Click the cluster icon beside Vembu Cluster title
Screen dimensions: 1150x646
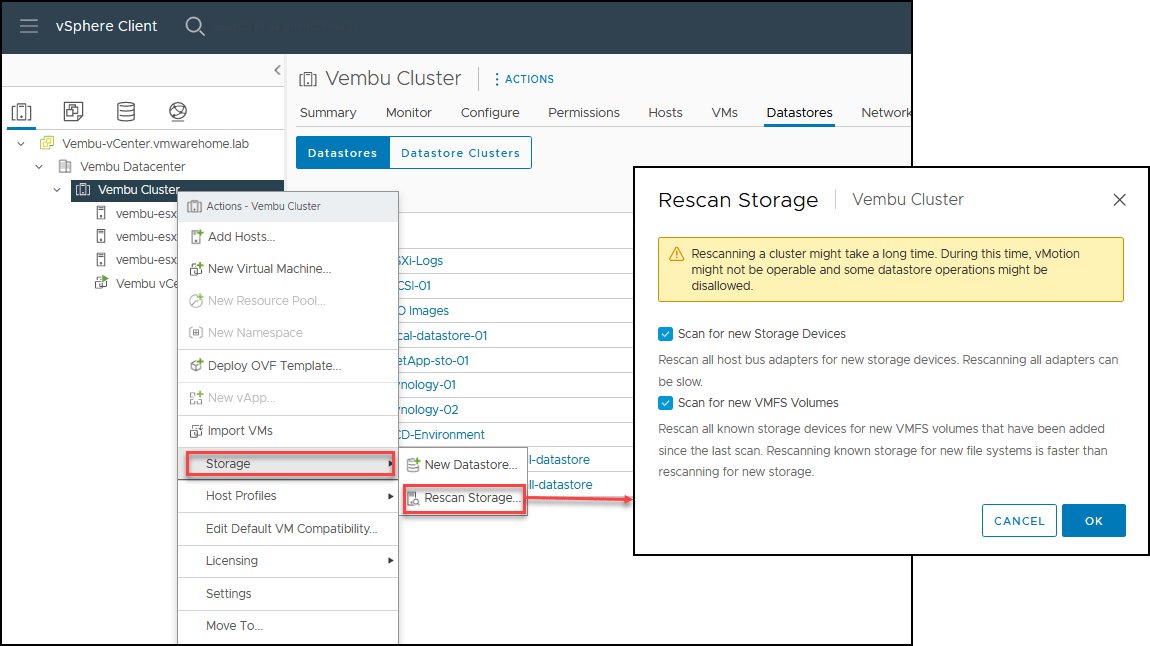pos(308,79)
